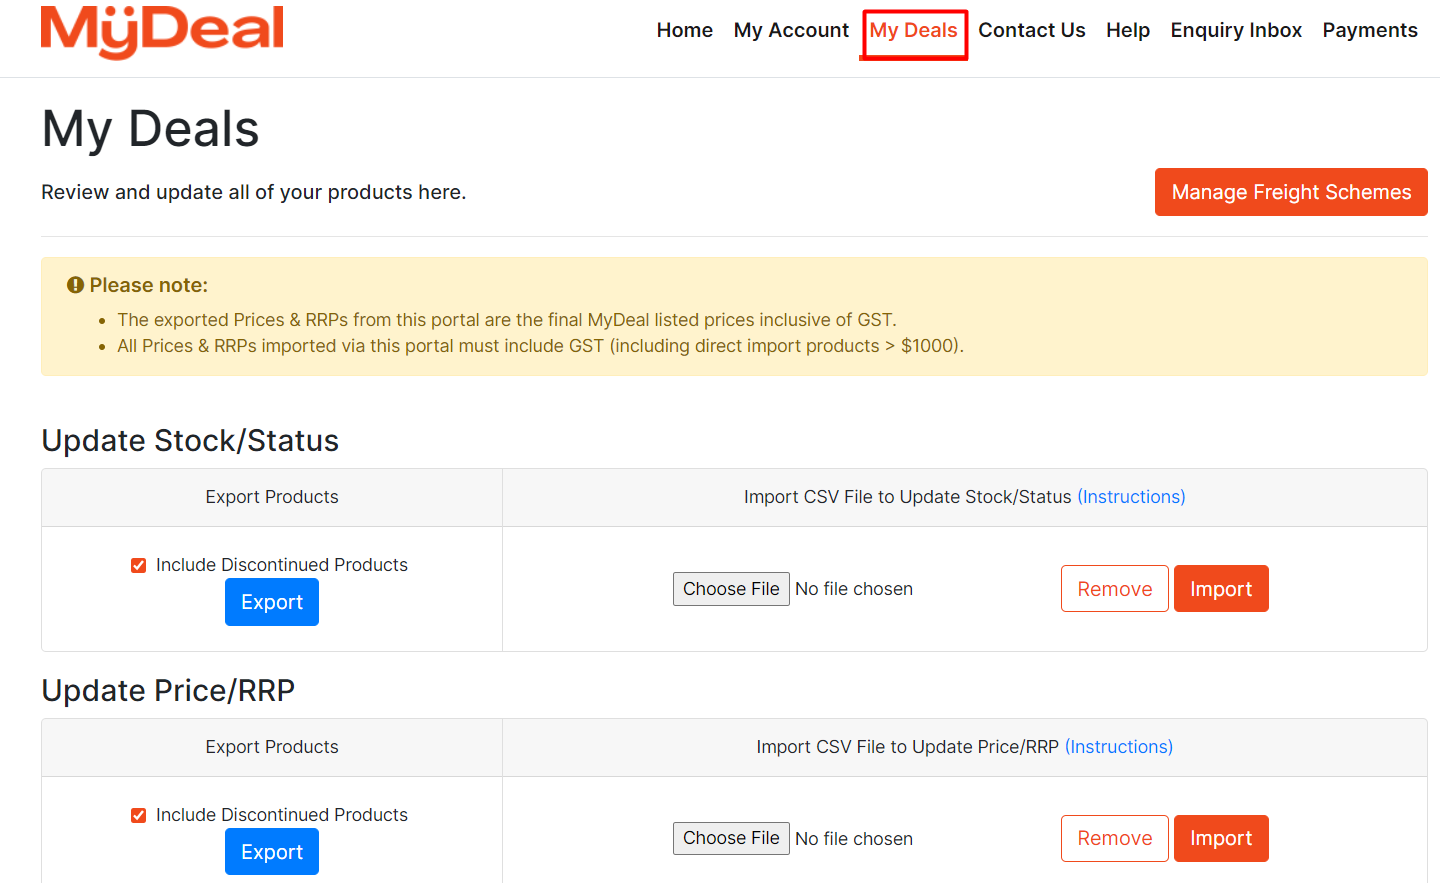The height and width of the screenshot is (883, 1440).
Task: Click 'Include Discontinued Products' label under Stock/Status
Action: [x=282, y=565]
